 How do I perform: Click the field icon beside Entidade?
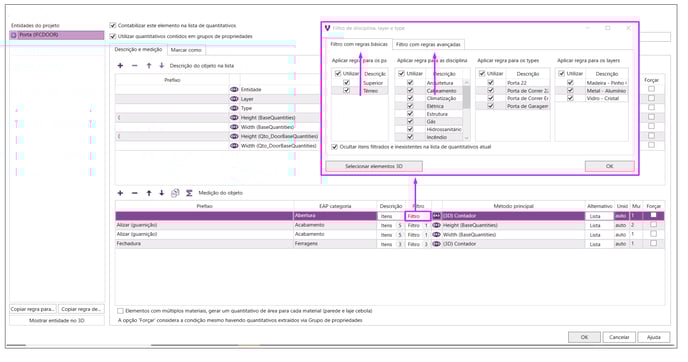(234, 90)
